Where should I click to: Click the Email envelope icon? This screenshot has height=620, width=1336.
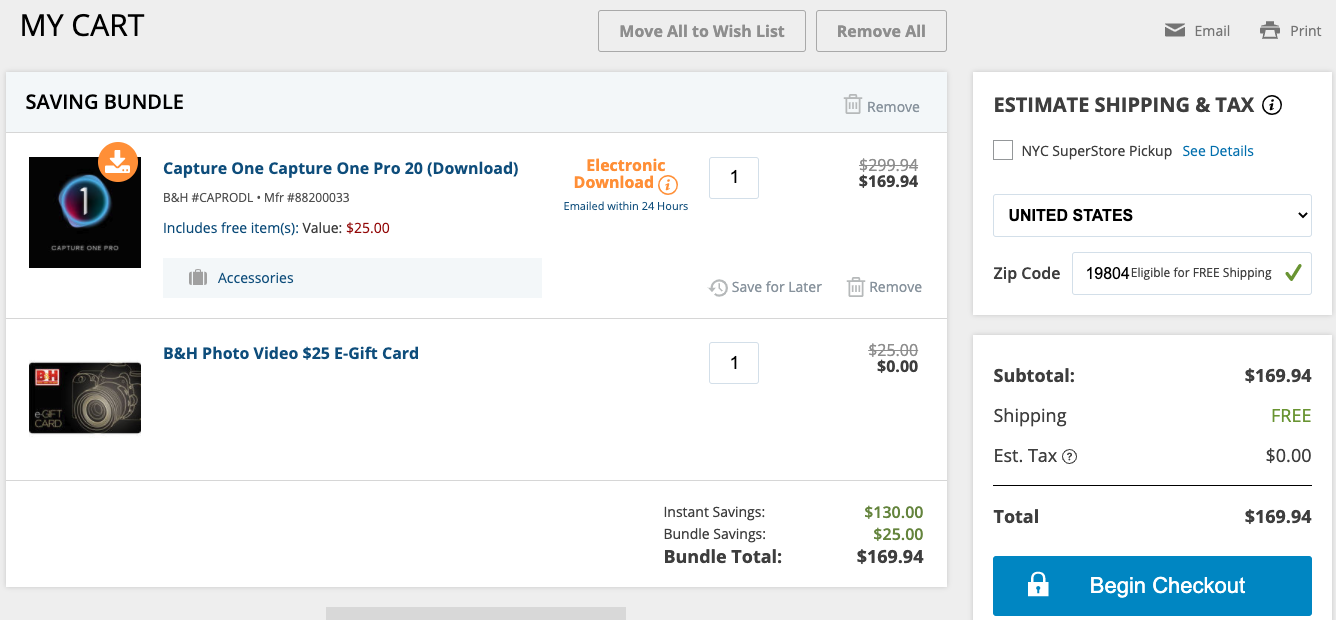[1175, 31]
